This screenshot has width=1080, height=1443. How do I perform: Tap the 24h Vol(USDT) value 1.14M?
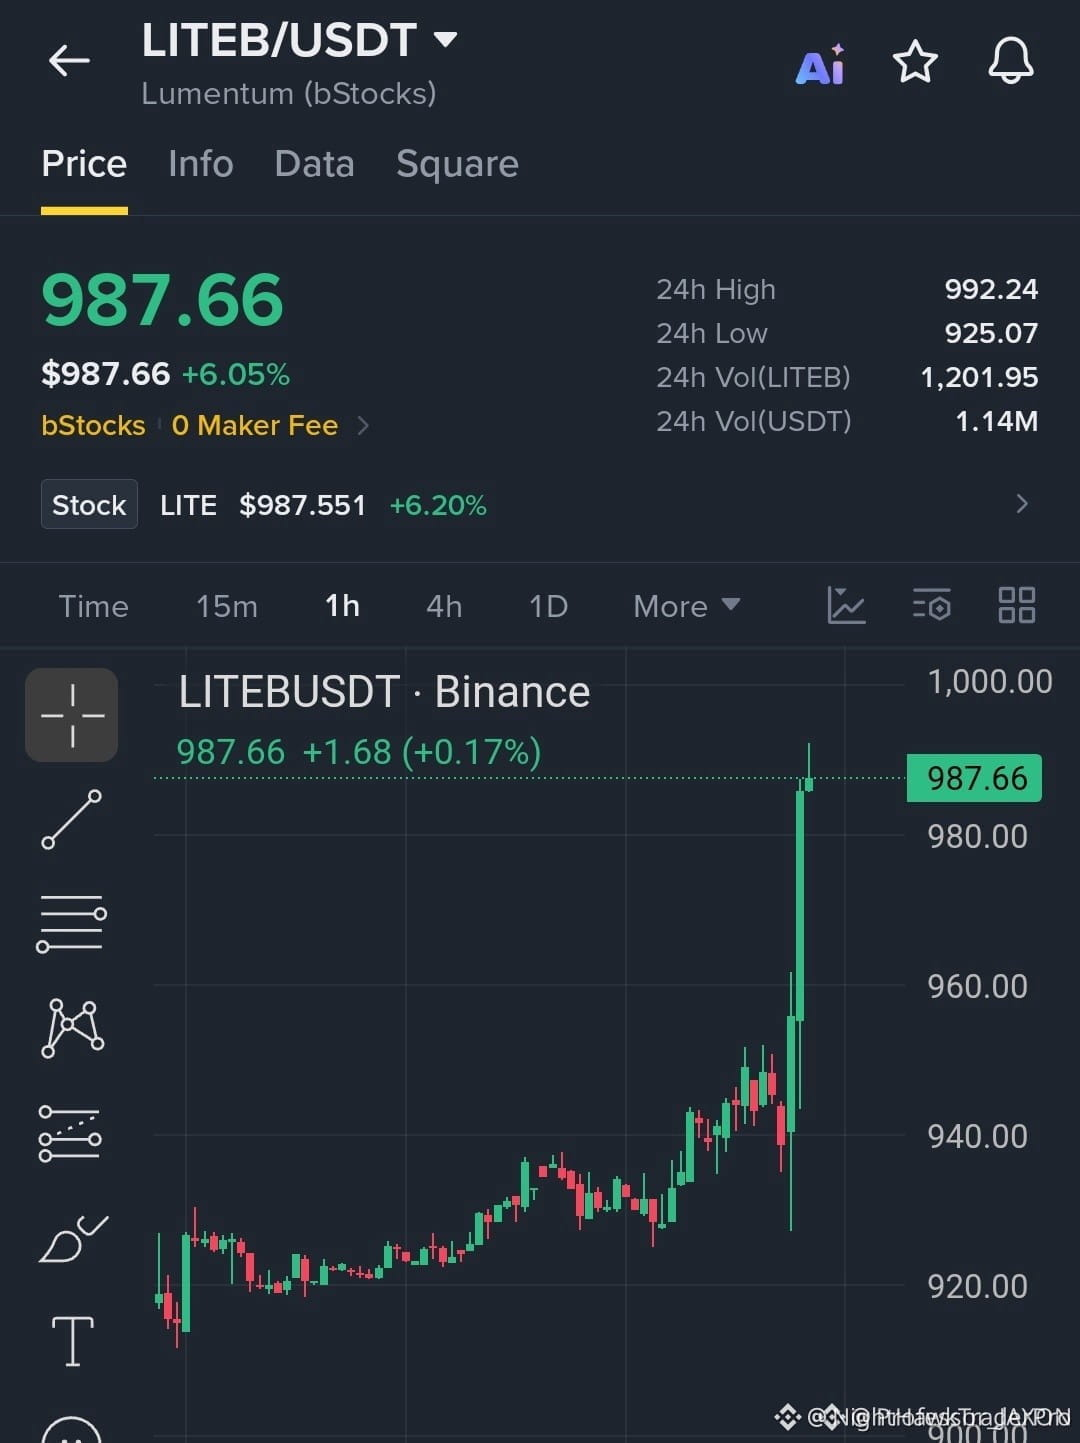pyautogui.click(x=996, y=421)
